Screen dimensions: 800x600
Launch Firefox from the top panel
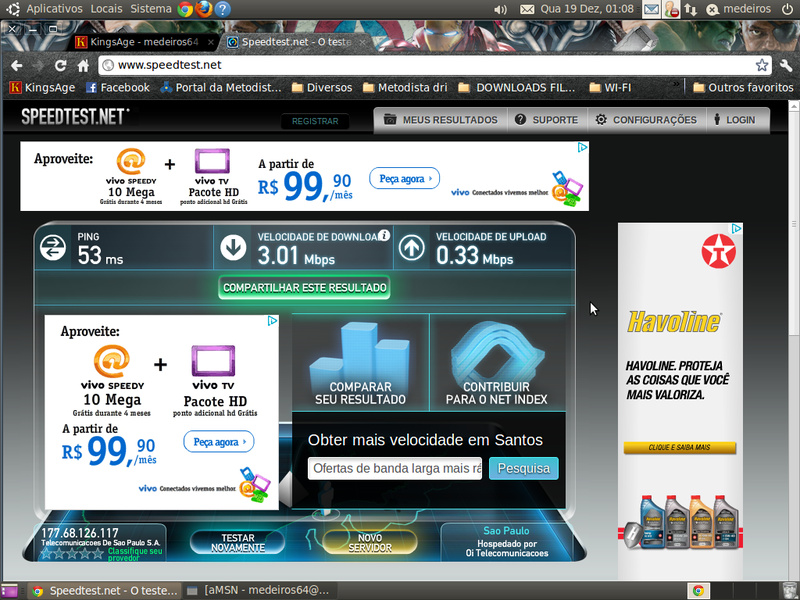tap(204, 9)
